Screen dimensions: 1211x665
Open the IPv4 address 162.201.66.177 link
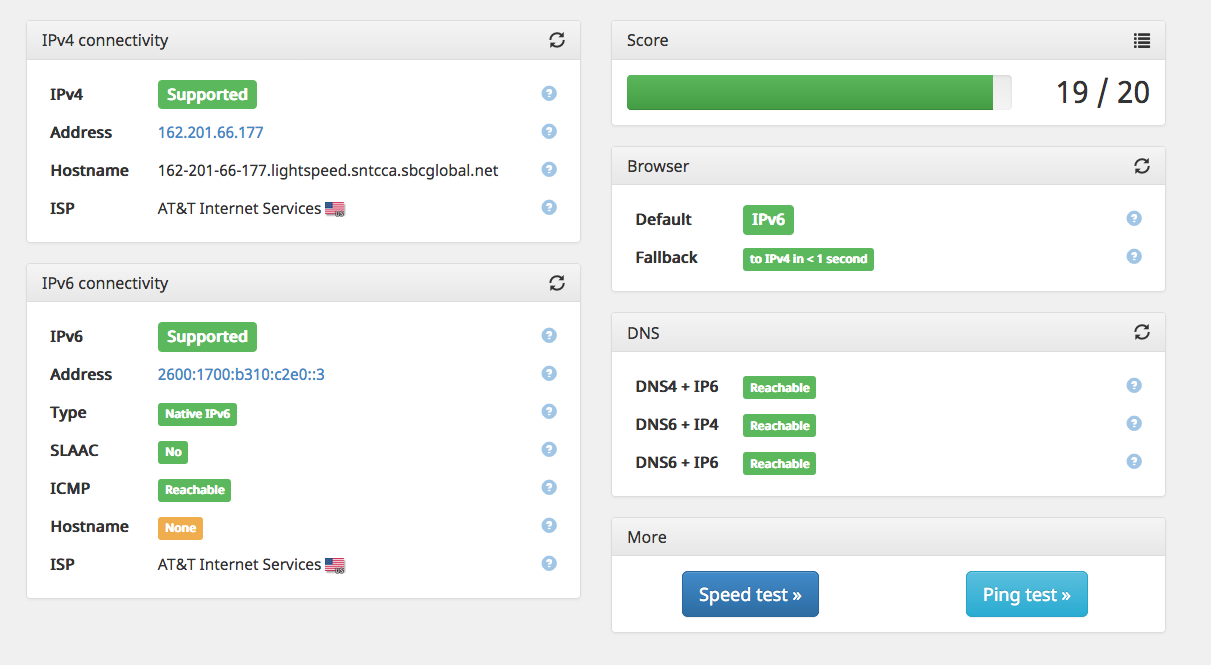211,132
